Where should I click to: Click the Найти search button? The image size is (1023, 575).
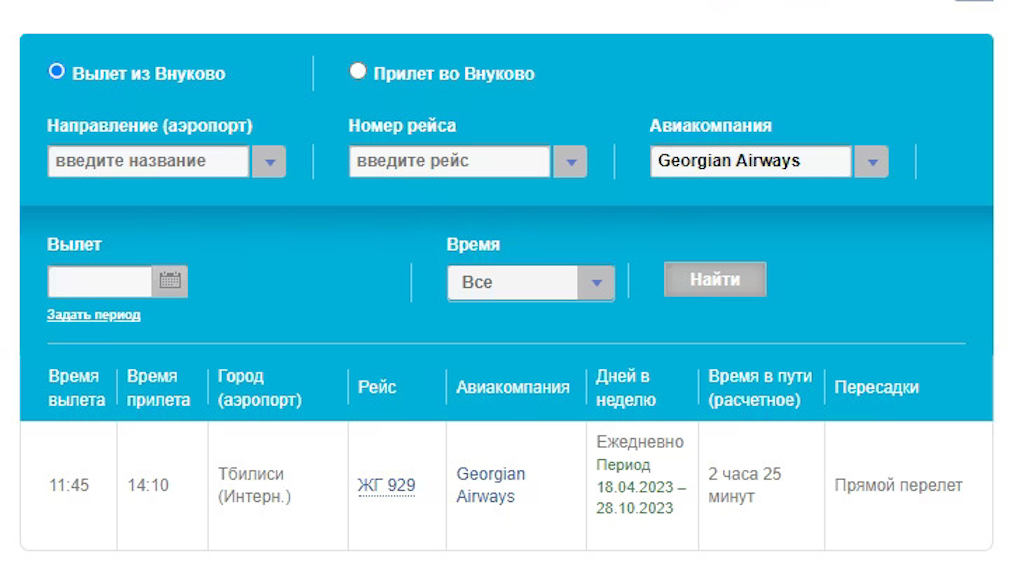click(715, 279)
